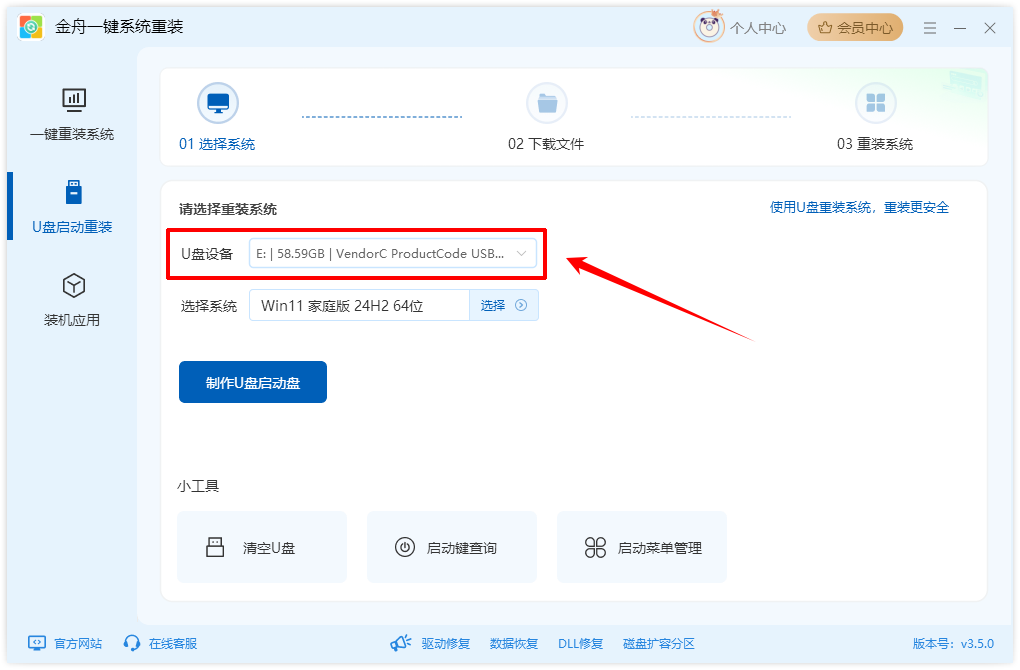Click the 在线客服 headset icon
Image resolution: width=1020 pixels, height=670 pixels.
click(x=132, y=643)
